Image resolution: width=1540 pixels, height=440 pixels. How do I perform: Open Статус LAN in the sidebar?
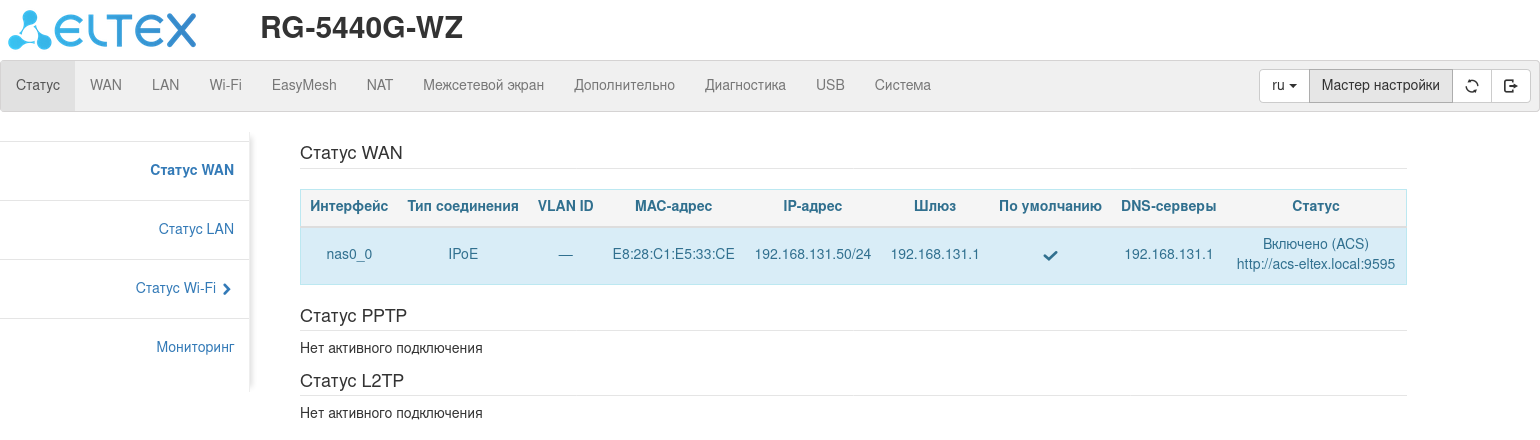[196, 229]
